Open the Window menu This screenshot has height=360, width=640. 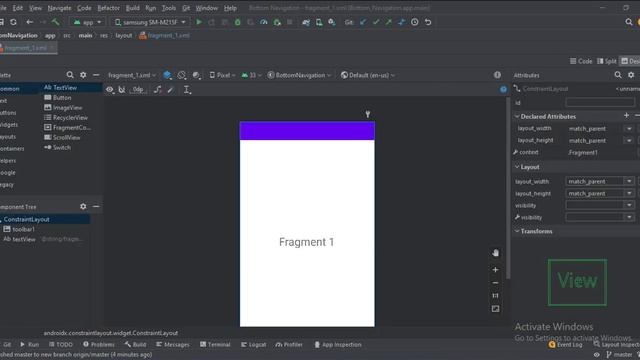(x=207, y=8)
